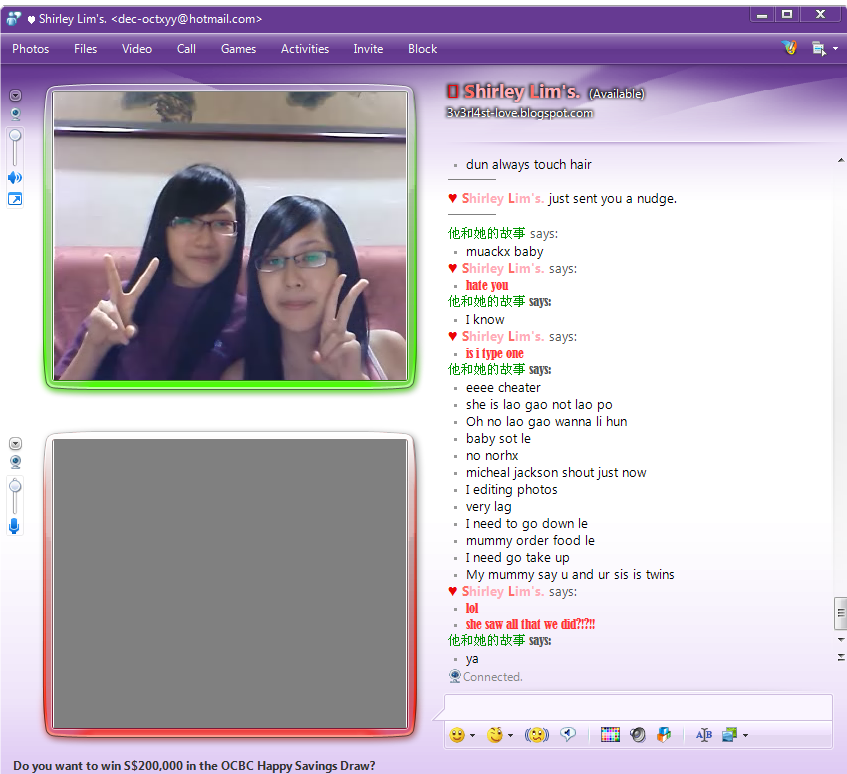Pop out the contact's video to full screen
The width and height of the screenshot is (847, 774).
point(15,199)
